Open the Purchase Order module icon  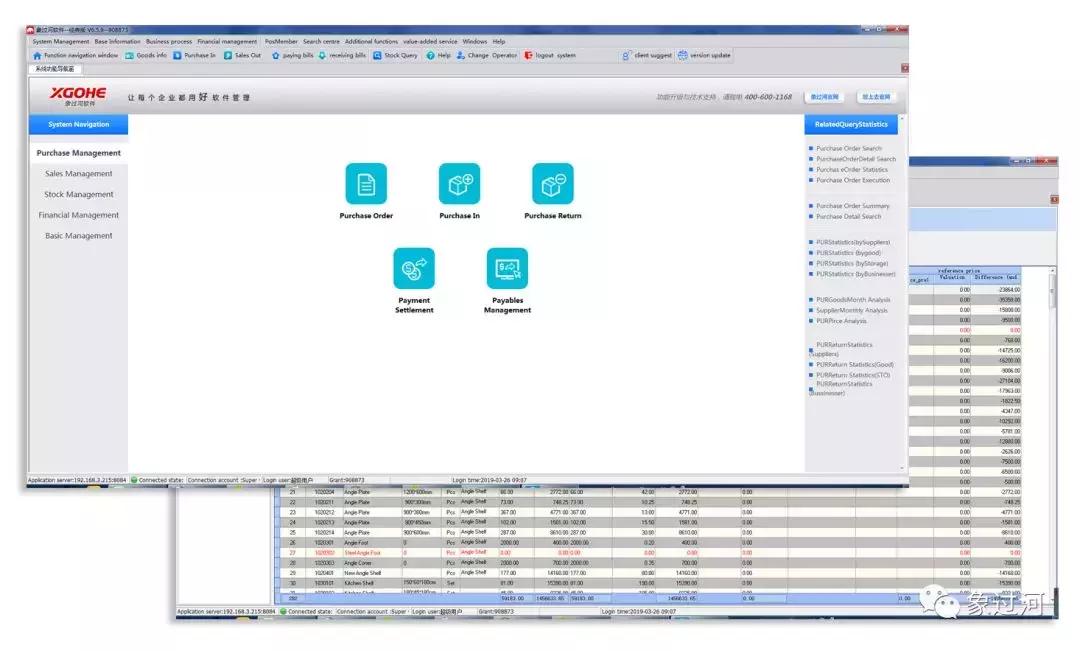pyautogui.click(x=366, y=184)
